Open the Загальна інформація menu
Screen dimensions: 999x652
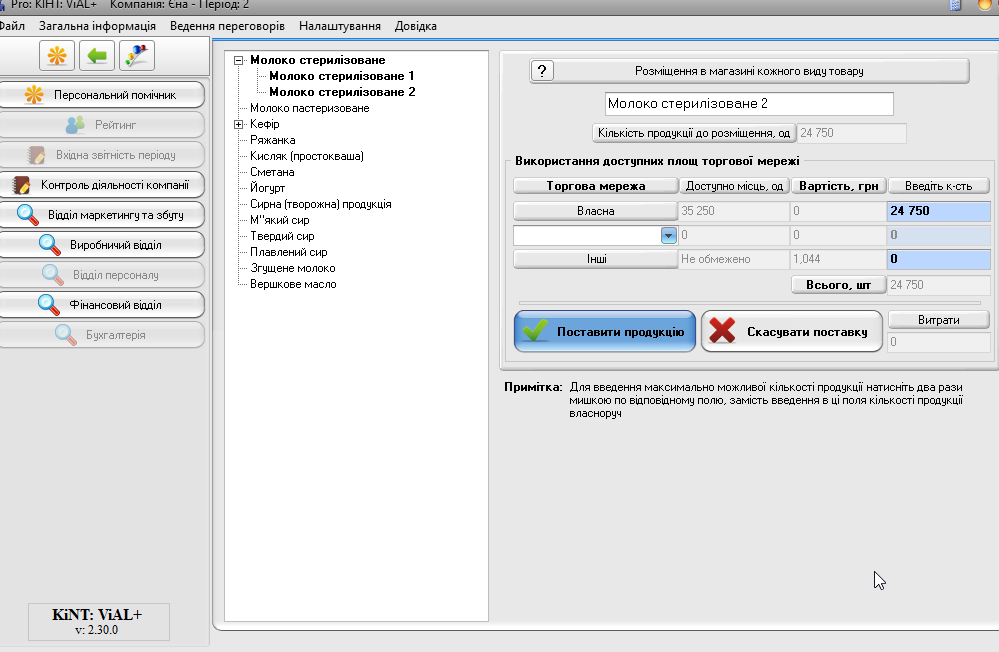pos(97,26)
